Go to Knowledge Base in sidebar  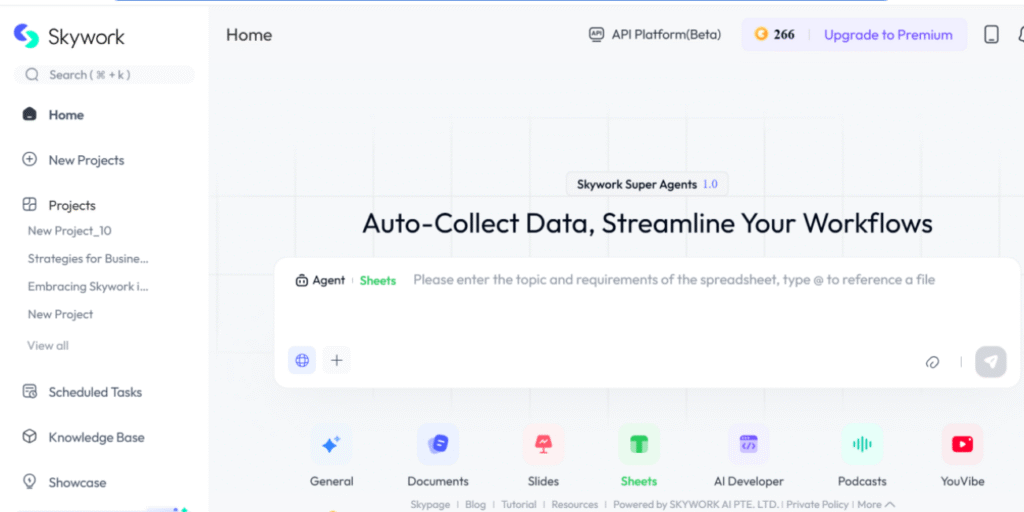coord(96,437)
